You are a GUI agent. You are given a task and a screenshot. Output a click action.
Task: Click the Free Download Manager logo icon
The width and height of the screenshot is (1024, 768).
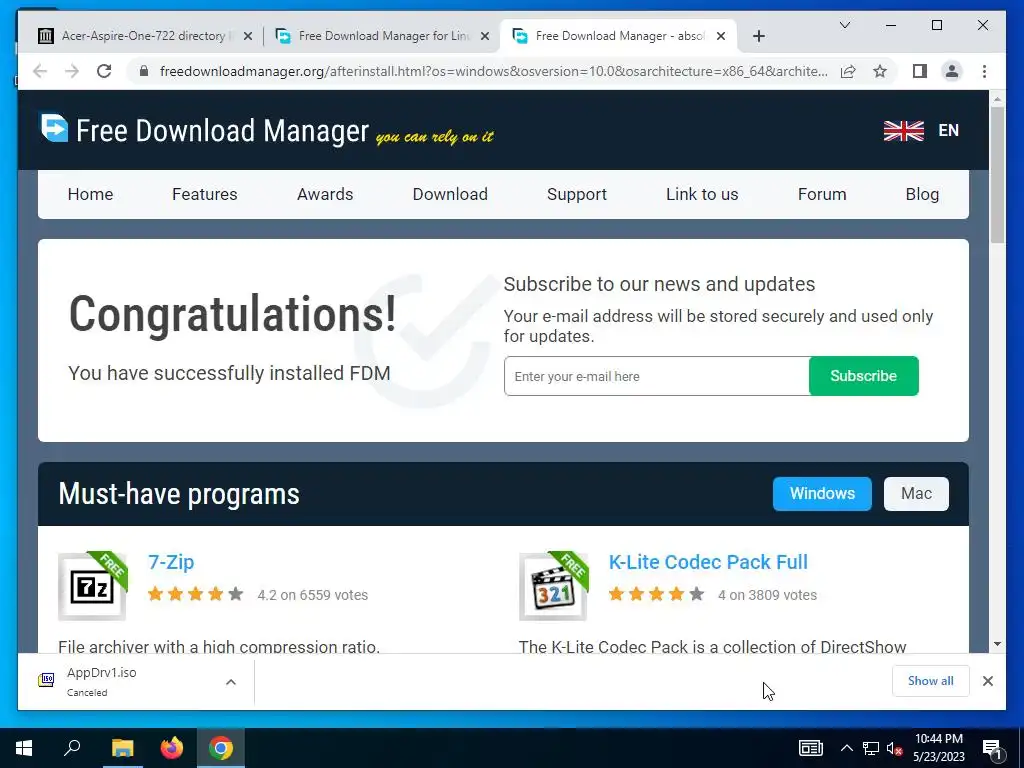[54, 127]
